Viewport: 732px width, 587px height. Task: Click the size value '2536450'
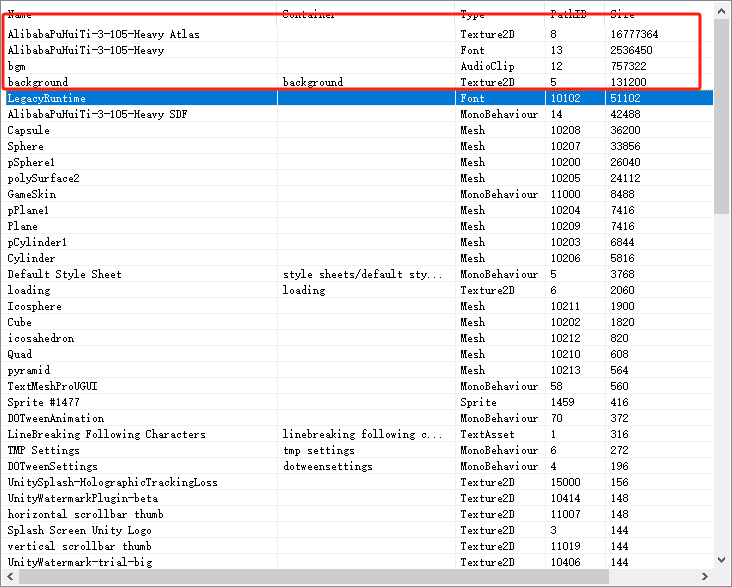[631, 50]
